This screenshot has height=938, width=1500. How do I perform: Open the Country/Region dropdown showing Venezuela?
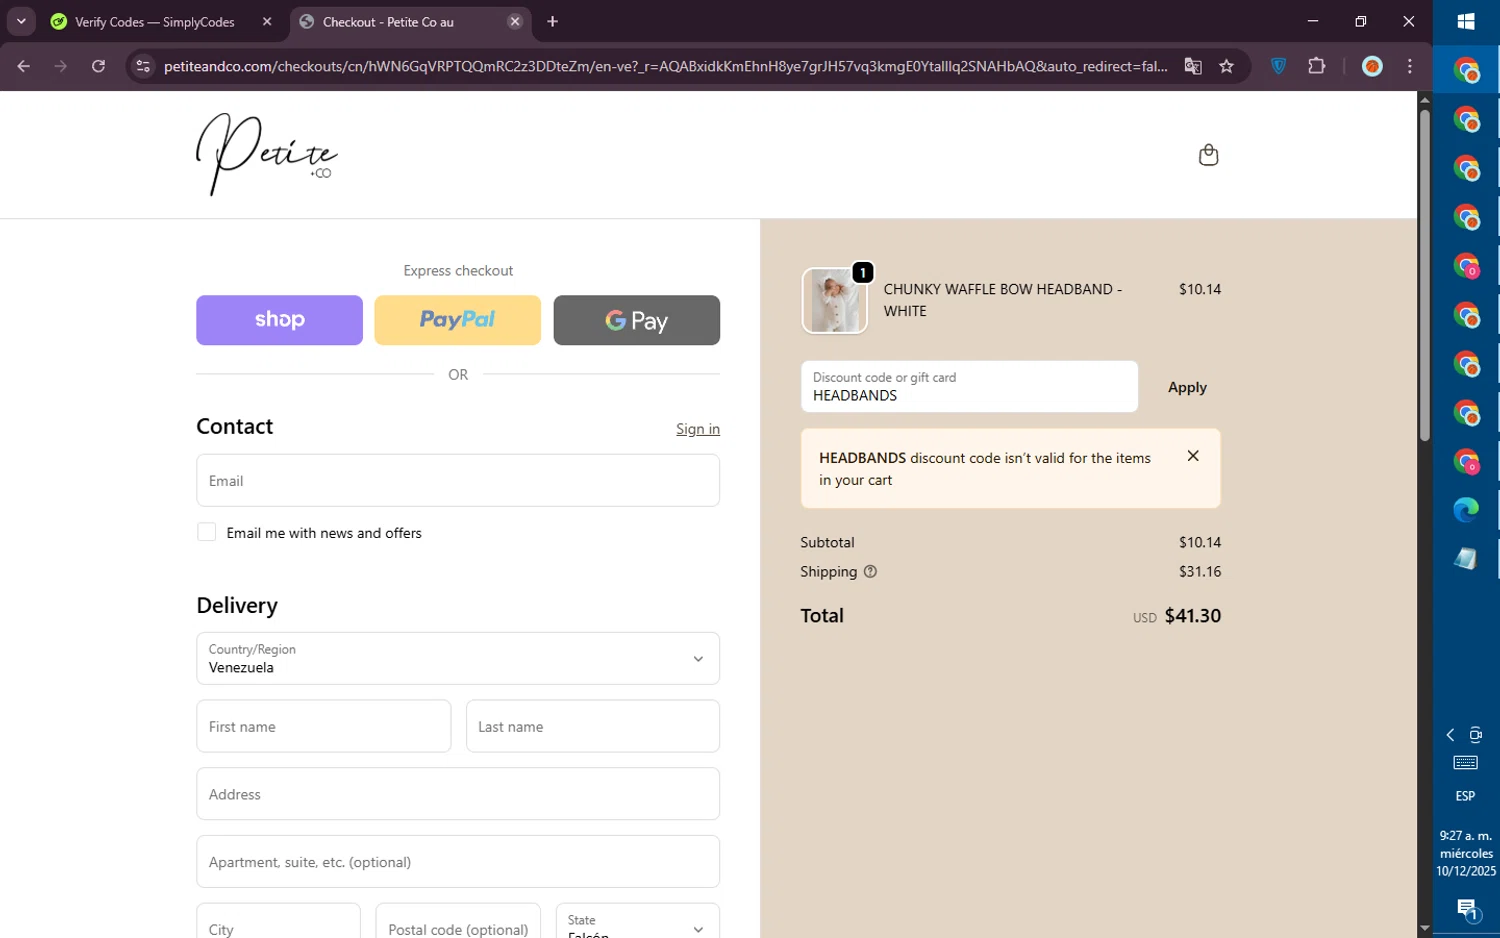[x=458, y=658]
